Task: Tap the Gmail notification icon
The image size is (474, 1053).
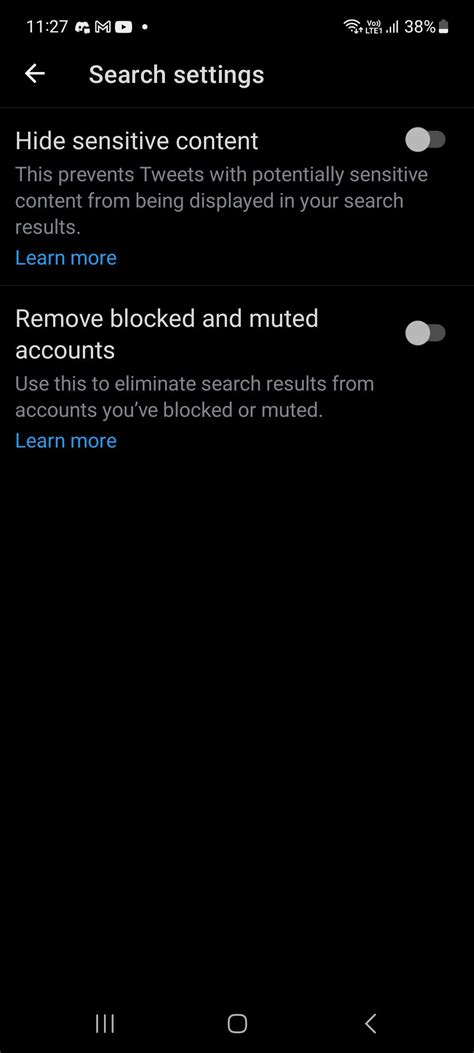Action: coord(103,27)
